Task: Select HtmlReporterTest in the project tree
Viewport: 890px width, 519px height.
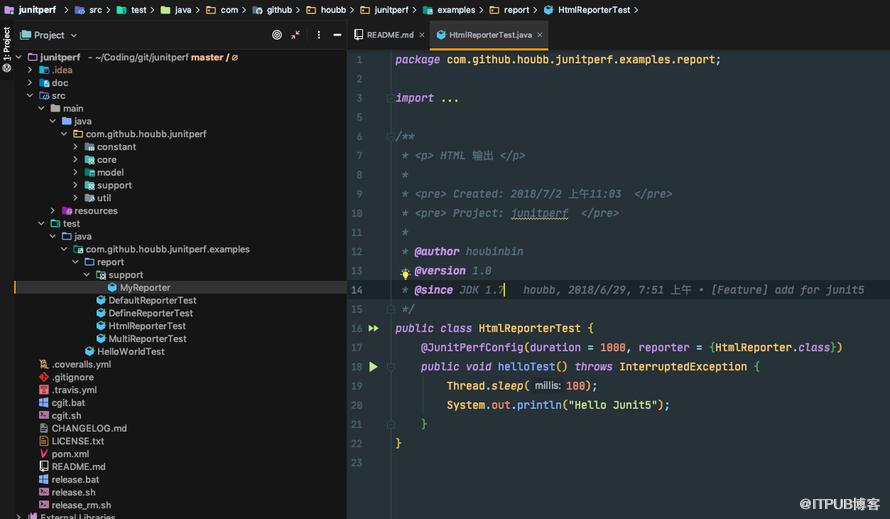Action: coord(147,326)
